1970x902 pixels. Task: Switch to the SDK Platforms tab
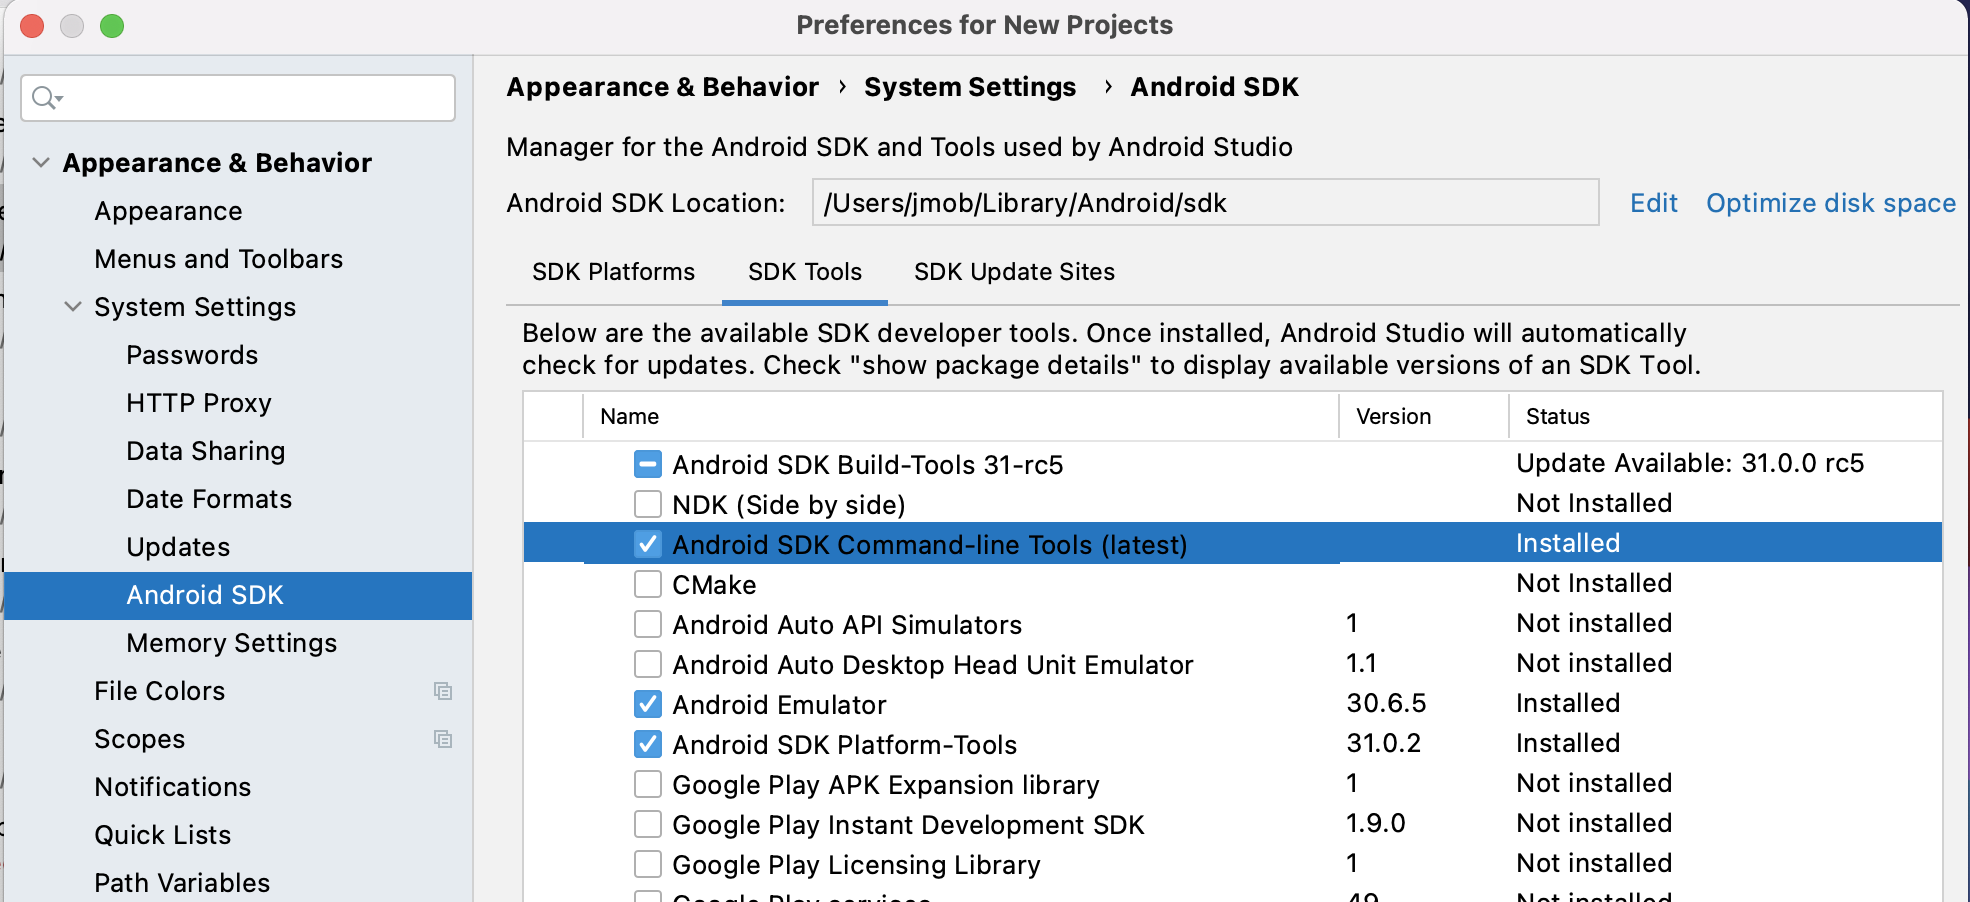[613, 272]
